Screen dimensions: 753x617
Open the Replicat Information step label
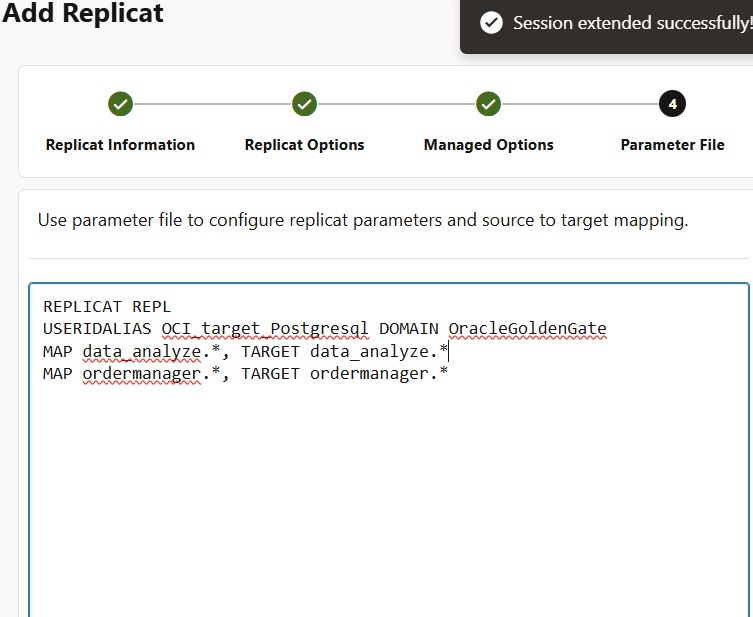coord(120,145)
